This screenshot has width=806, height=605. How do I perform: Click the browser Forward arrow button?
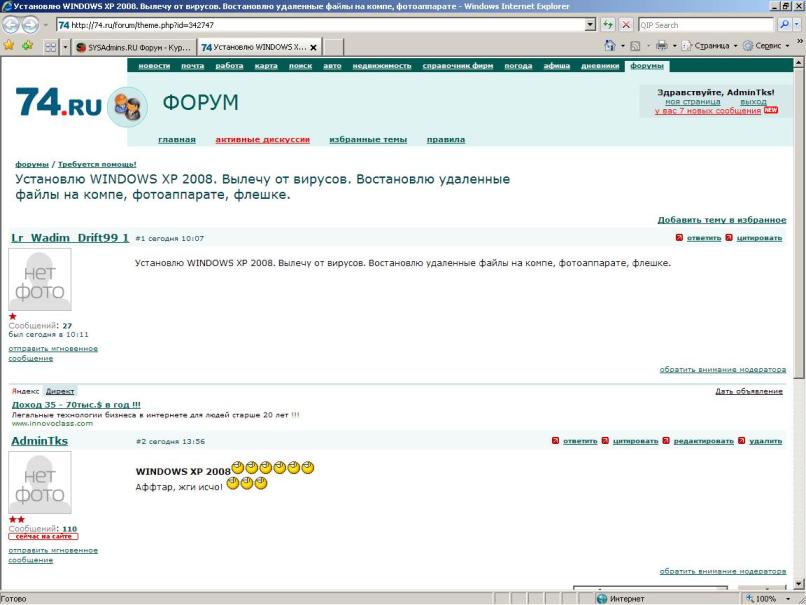tap(30, 24)
